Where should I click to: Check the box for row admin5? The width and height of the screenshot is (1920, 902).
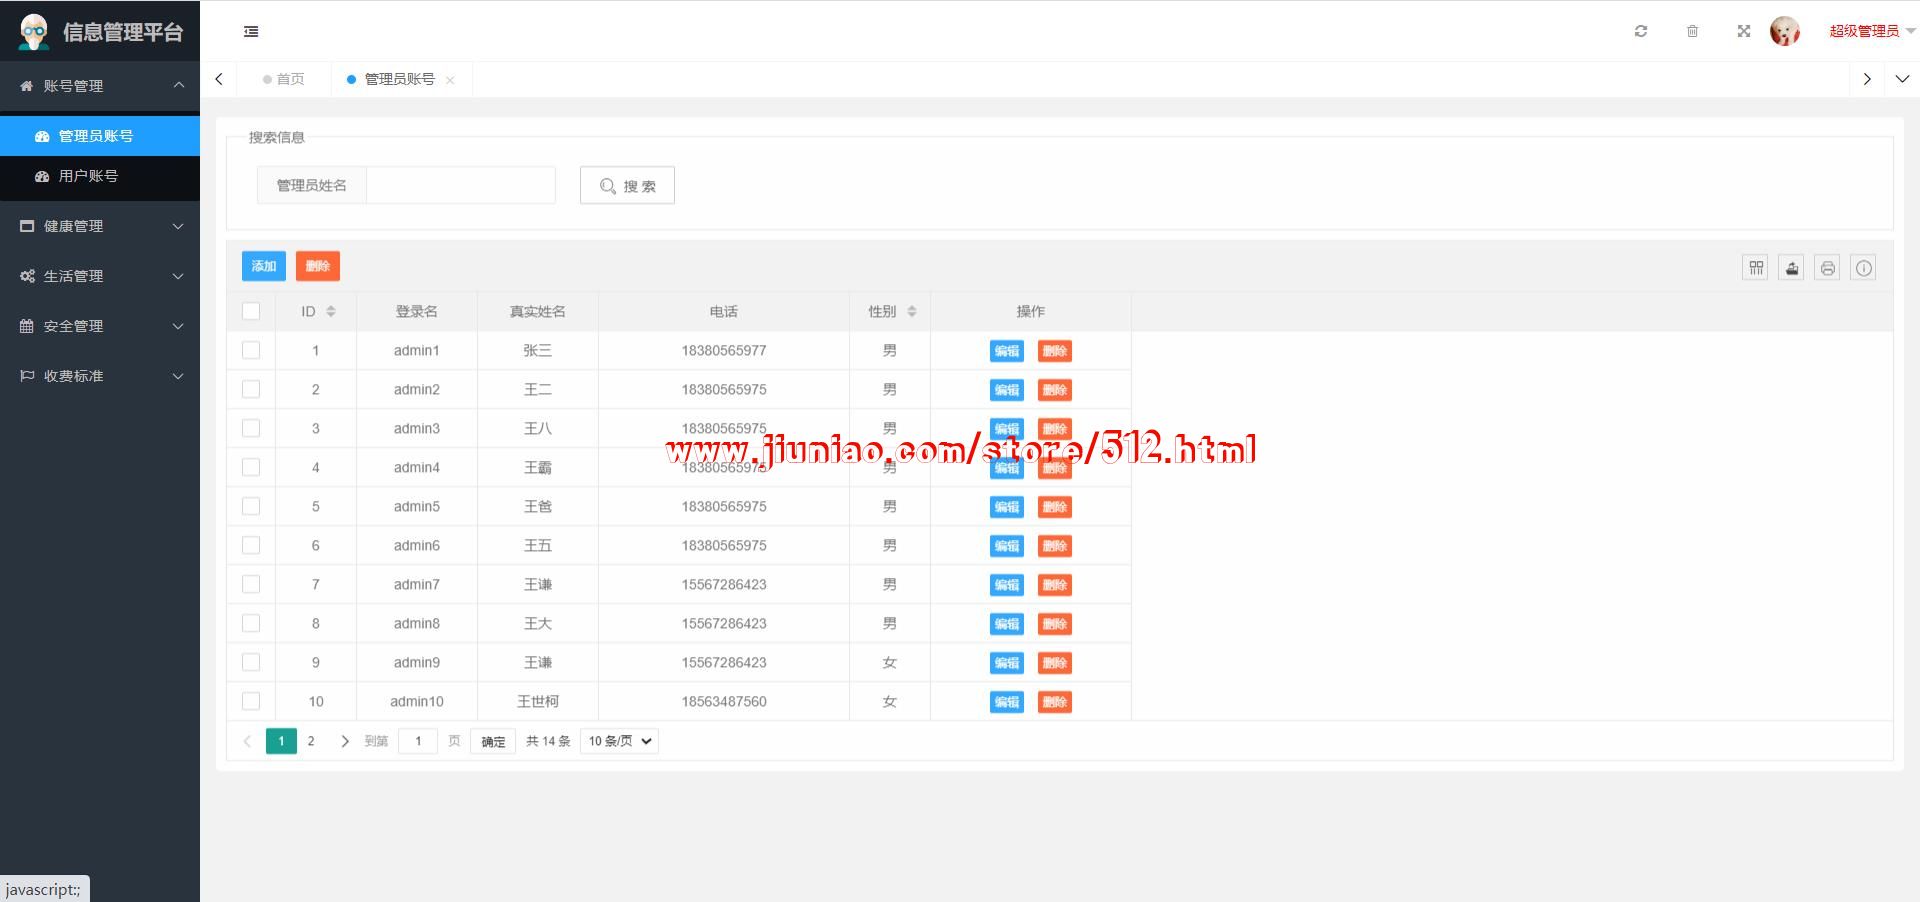251,506
